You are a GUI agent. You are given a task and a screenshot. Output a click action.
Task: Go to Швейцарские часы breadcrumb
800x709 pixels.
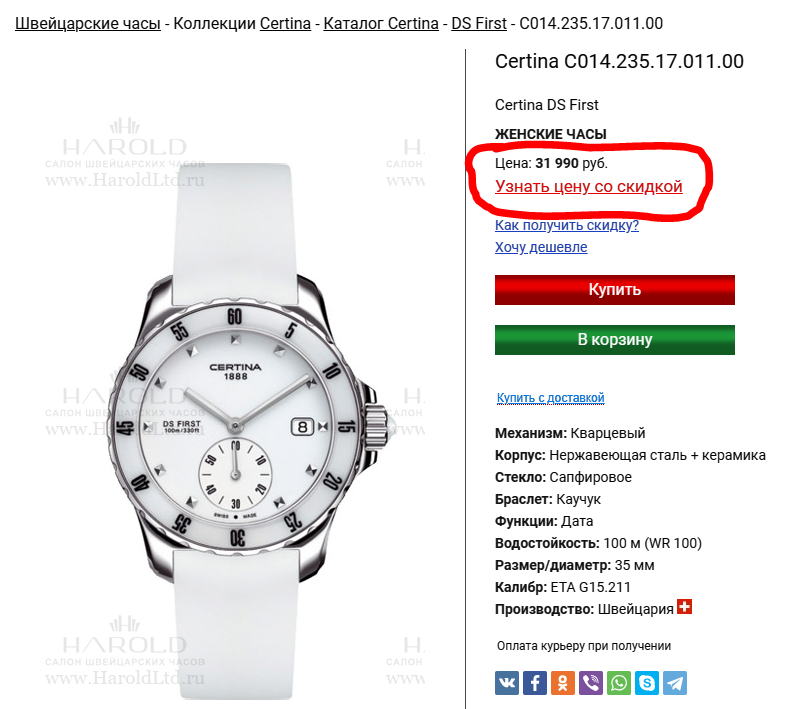coord(88,23)
